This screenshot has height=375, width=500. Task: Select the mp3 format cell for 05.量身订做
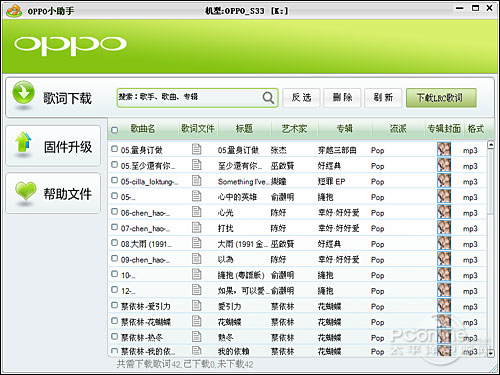pos(470,151)
